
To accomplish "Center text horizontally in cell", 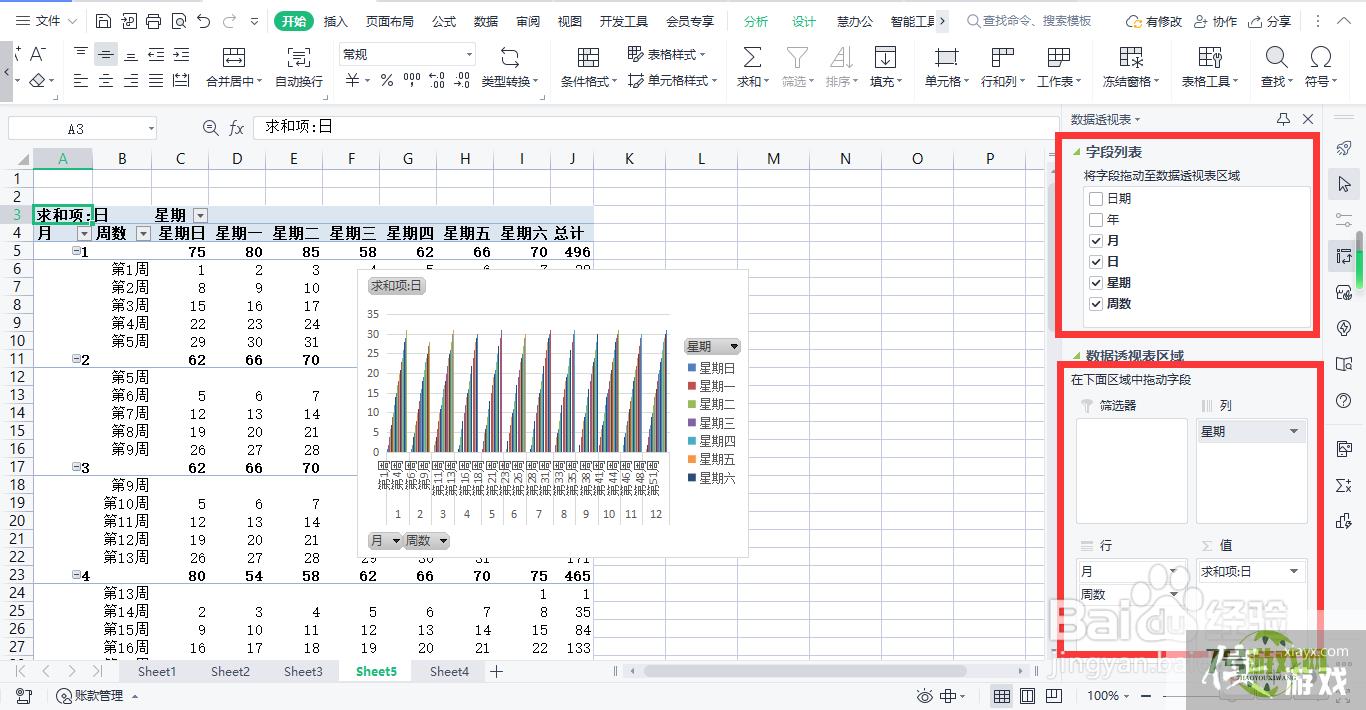I will coord(106,81).
